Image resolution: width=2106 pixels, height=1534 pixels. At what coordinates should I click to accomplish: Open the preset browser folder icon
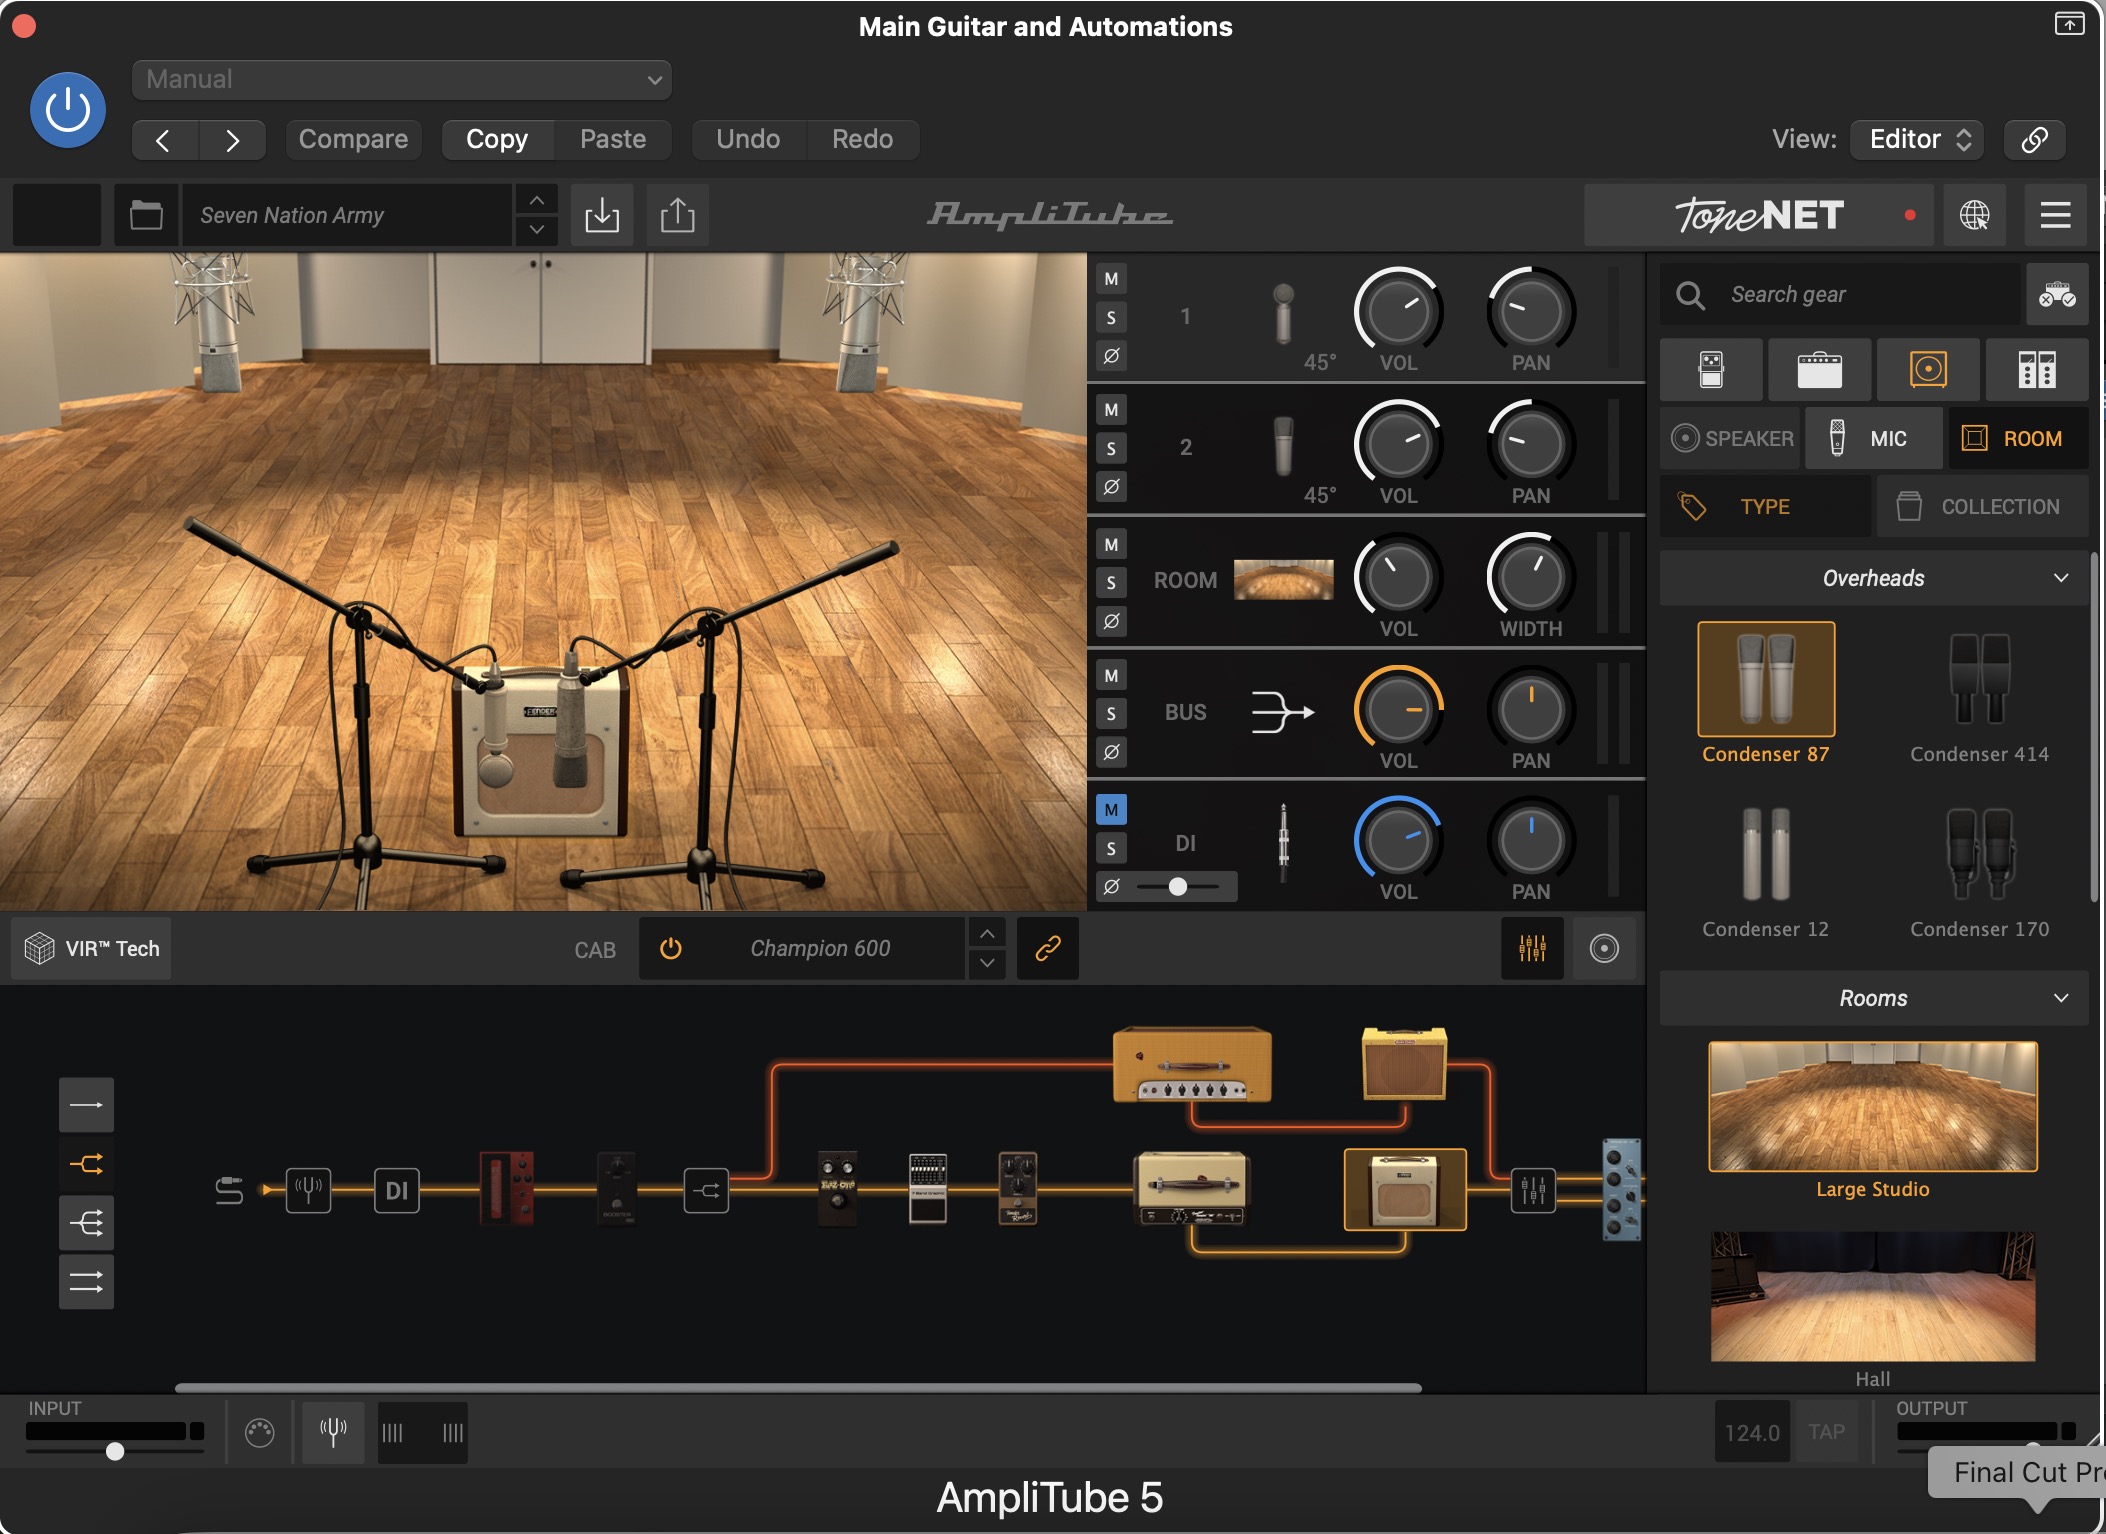pyautogui.click(x=146, y=215)
